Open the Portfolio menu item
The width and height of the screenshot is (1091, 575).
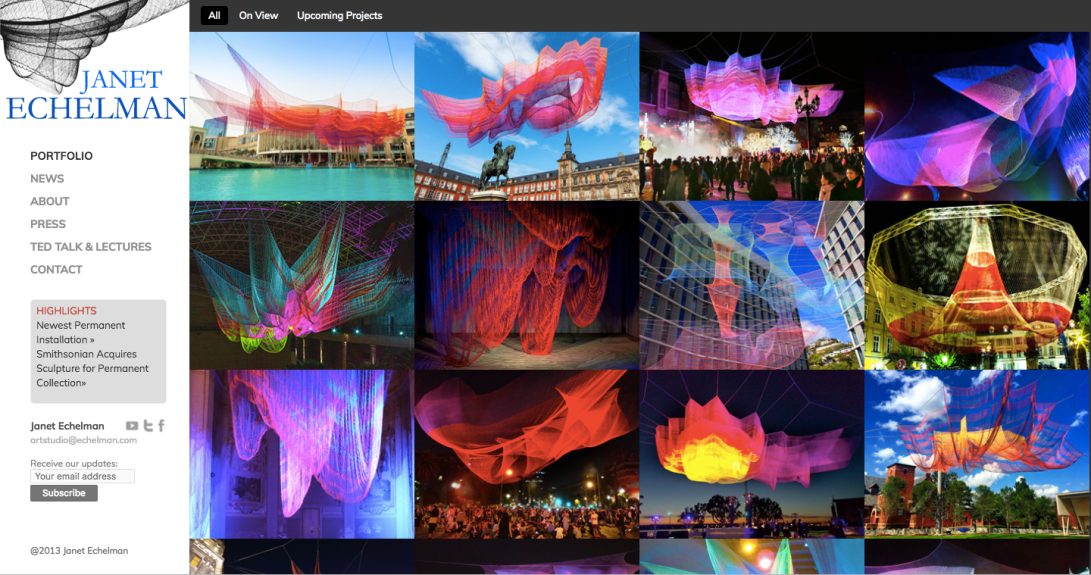pyautogui.click(x=61, y=156)
